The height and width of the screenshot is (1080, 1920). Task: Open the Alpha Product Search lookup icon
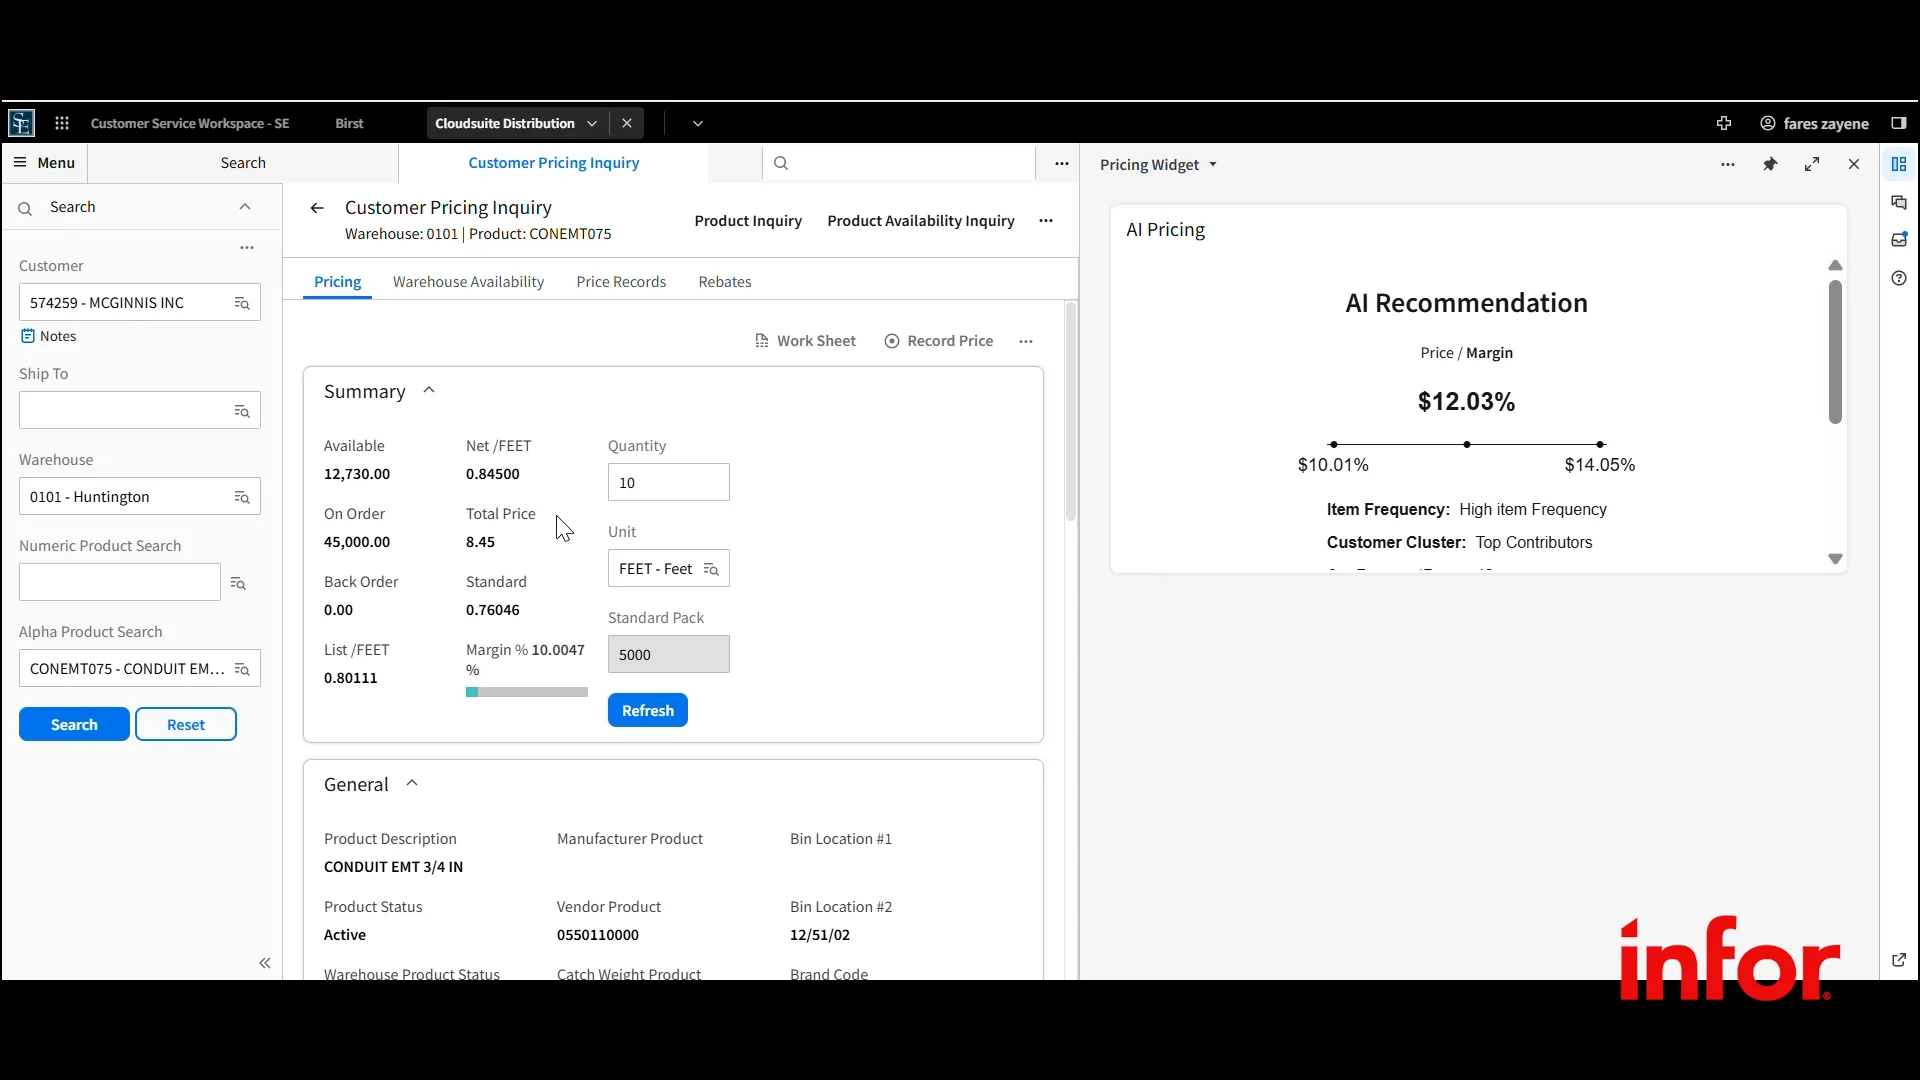241,669
